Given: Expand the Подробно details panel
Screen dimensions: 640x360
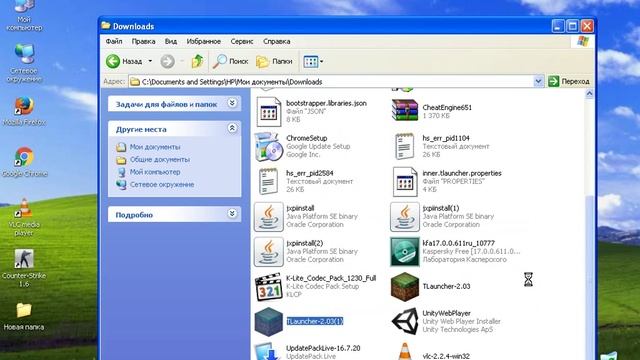Looking at the screenshot, I should tap(232, 213).
